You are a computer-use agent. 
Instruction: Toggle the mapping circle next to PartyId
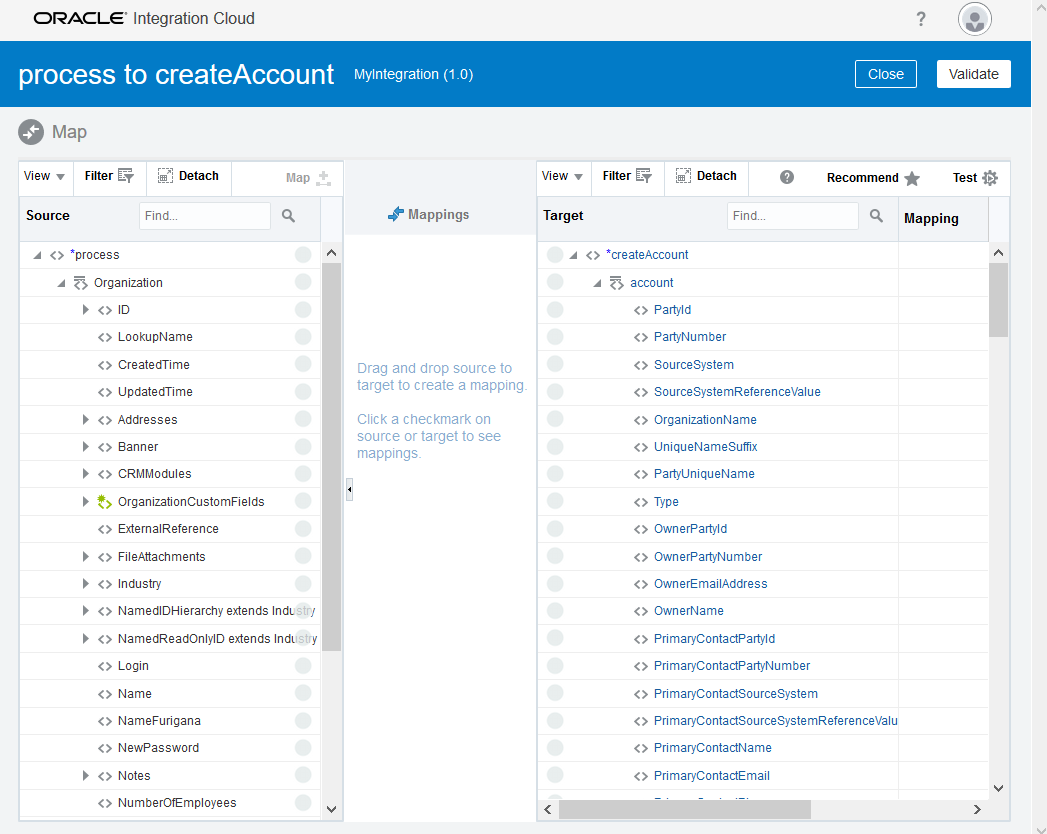coord(556,309)
